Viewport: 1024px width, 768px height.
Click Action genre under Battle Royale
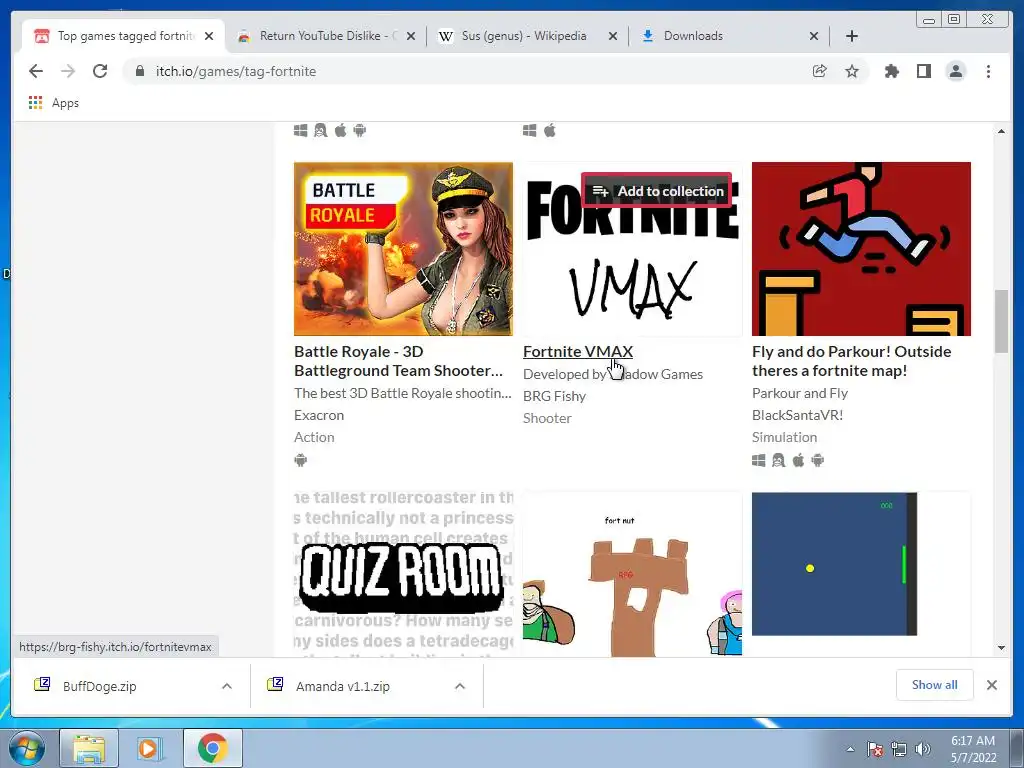(x=314, y=438)
